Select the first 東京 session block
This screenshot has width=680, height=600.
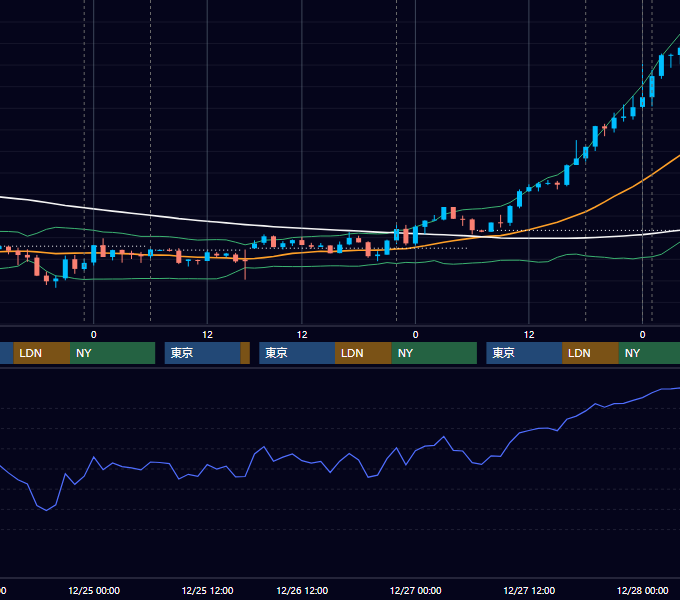203,353
